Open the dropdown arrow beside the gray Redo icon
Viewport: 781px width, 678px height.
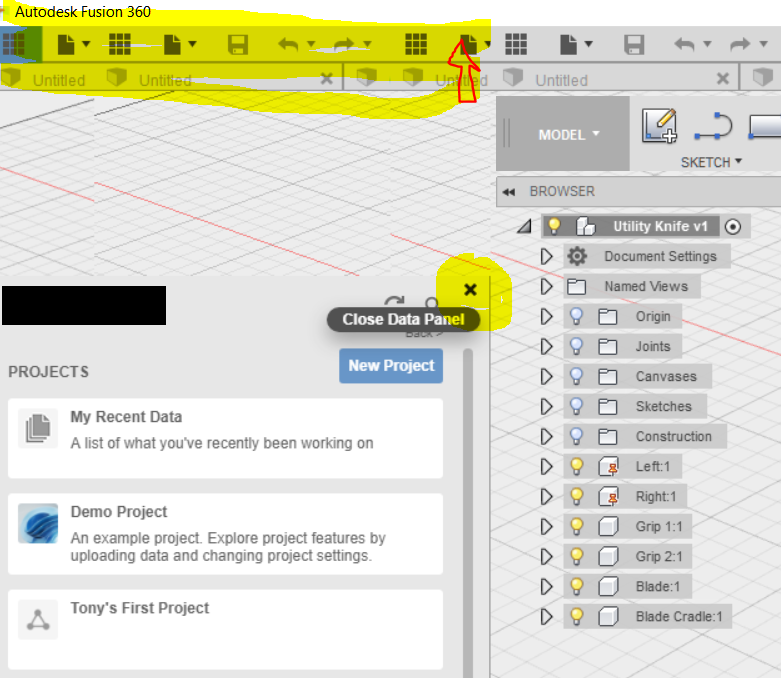pyautogui.click(x=763, y=44)
